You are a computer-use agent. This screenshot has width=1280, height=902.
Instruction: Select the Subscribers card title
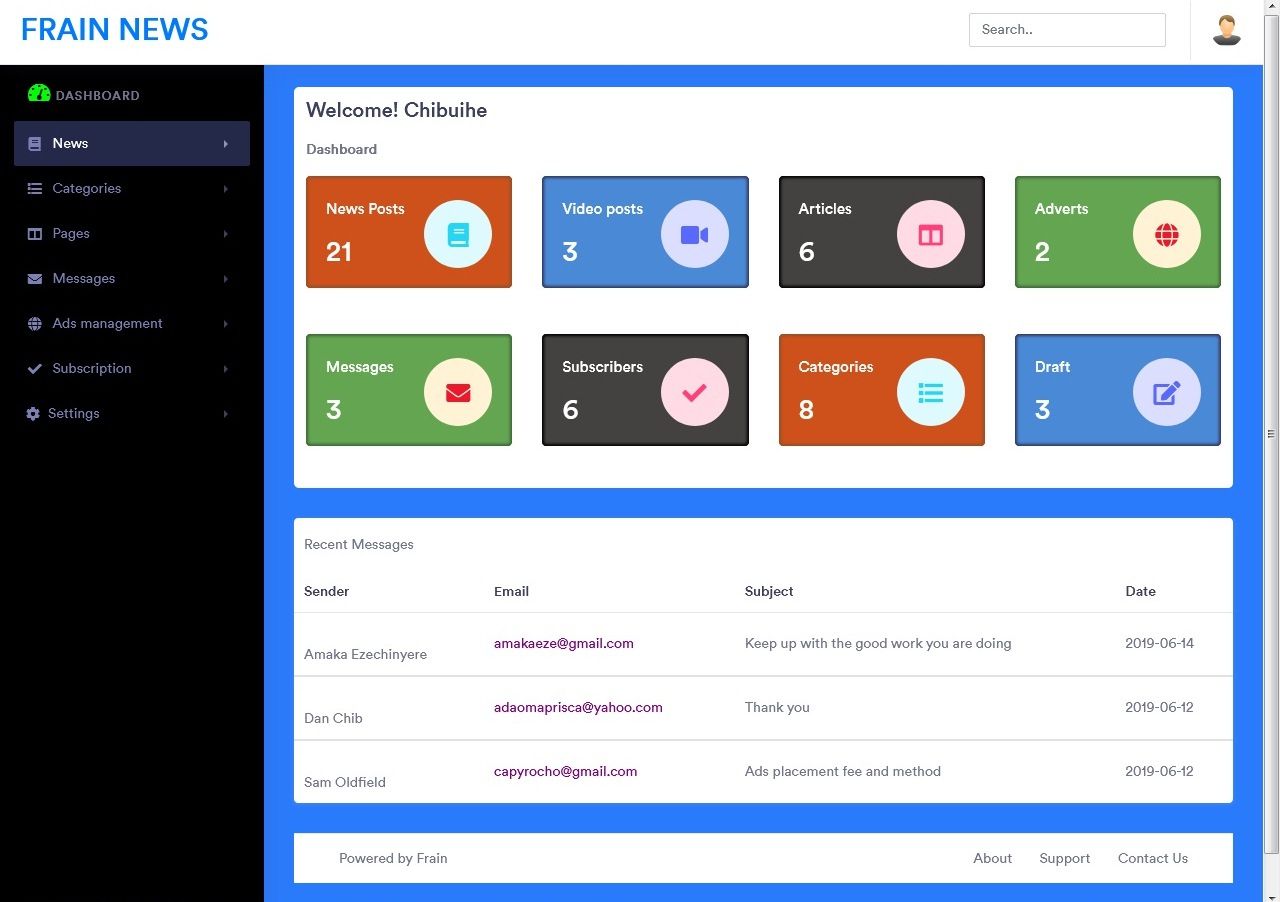pyautogui.click(x=602, y=367)
